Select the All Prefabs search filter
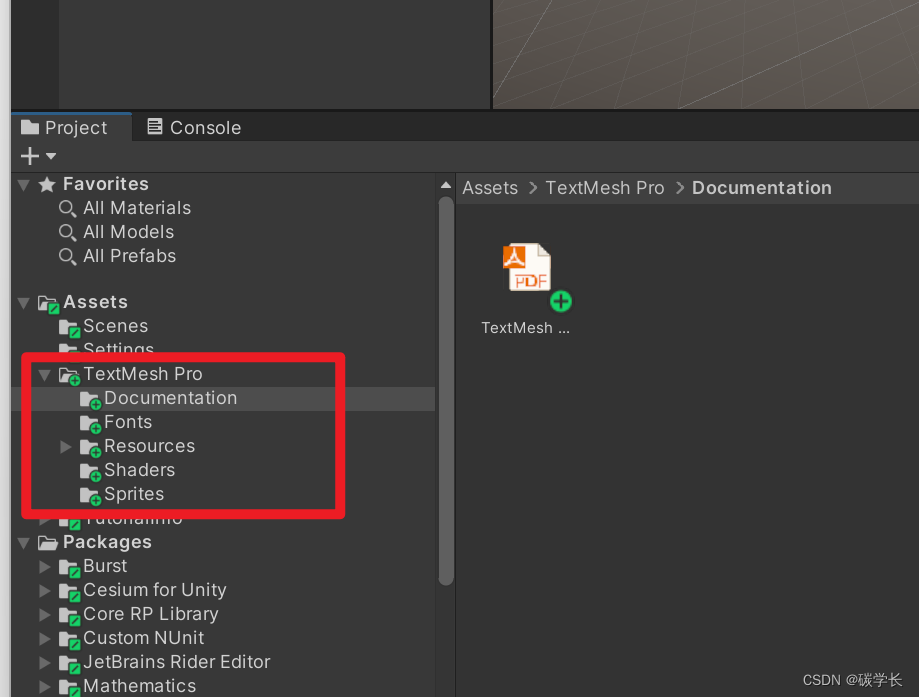The width and height of the screenshot is (919, 697). (130, 256)
